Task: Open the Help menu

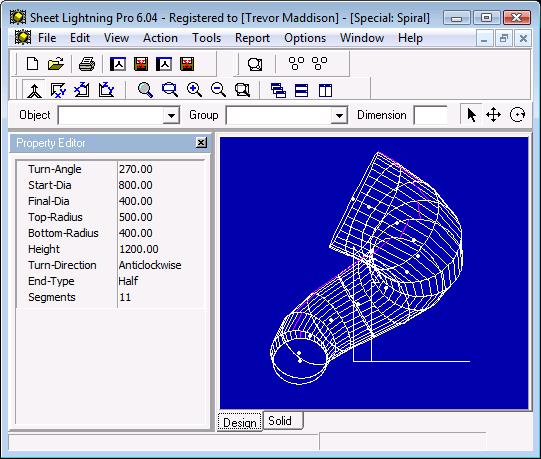Action: point(410,38)
